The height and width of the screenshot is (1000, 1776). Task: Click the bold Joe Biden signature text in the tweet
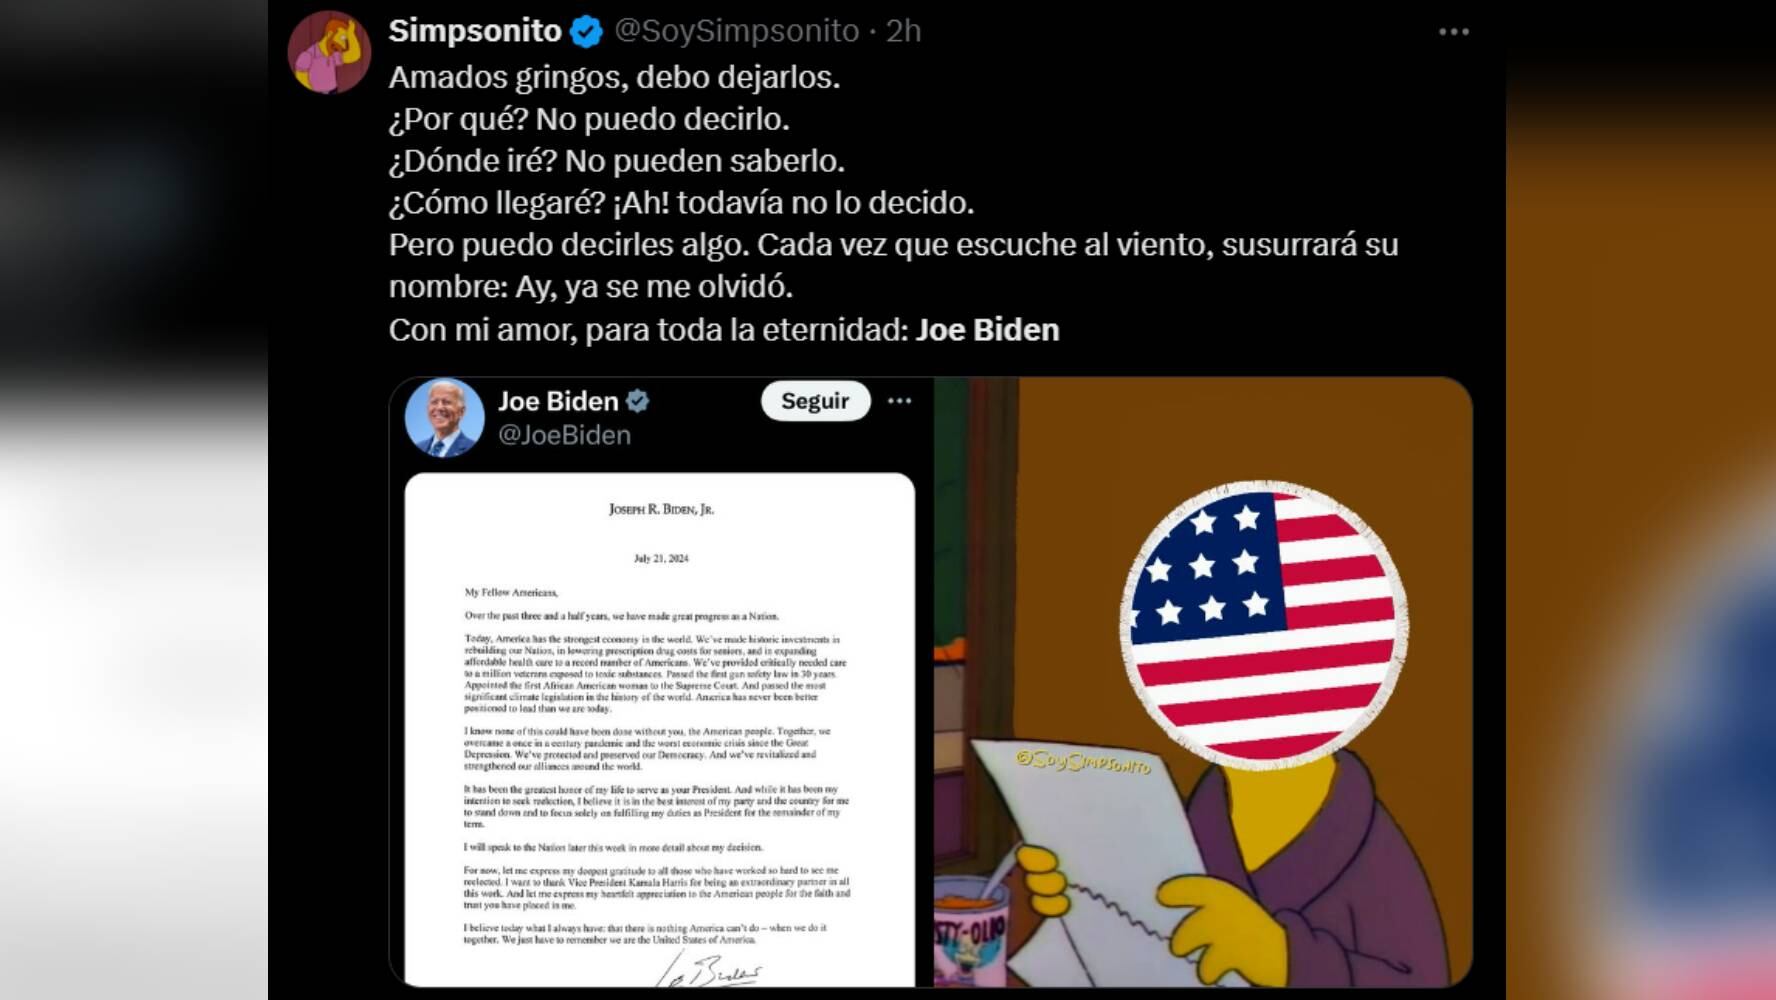click(987, 330)
